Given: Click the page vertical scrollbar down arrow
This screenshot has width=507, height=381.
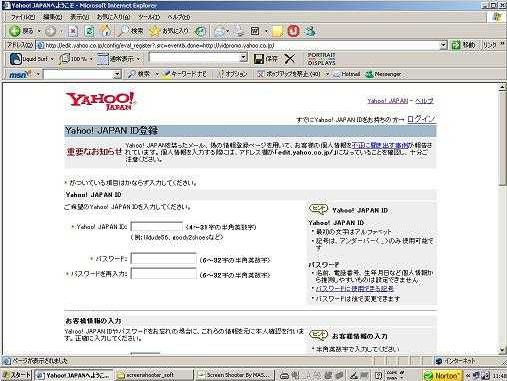Looking at the screenshot, I should click(x=502, y=350).
